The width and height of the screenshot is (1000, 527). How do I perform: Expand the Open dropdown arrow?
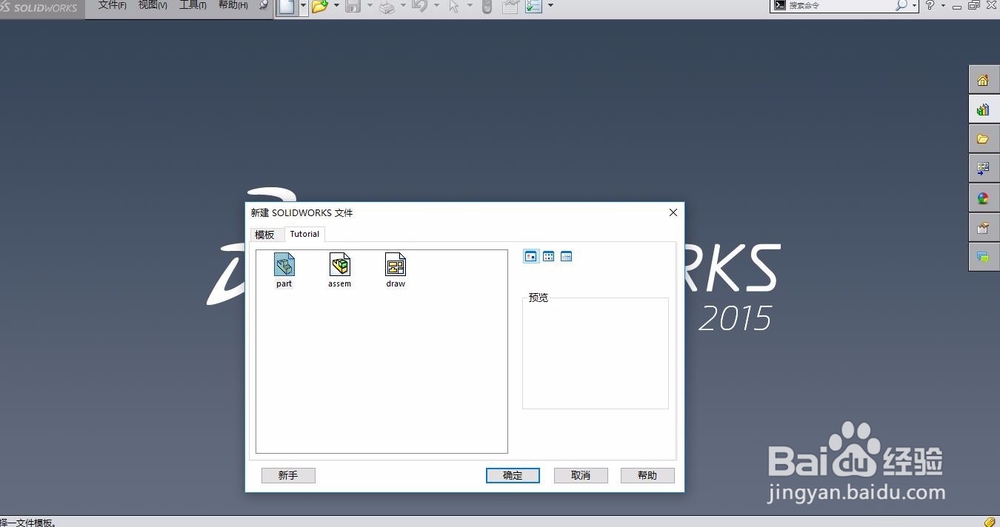tap(337, 6)
